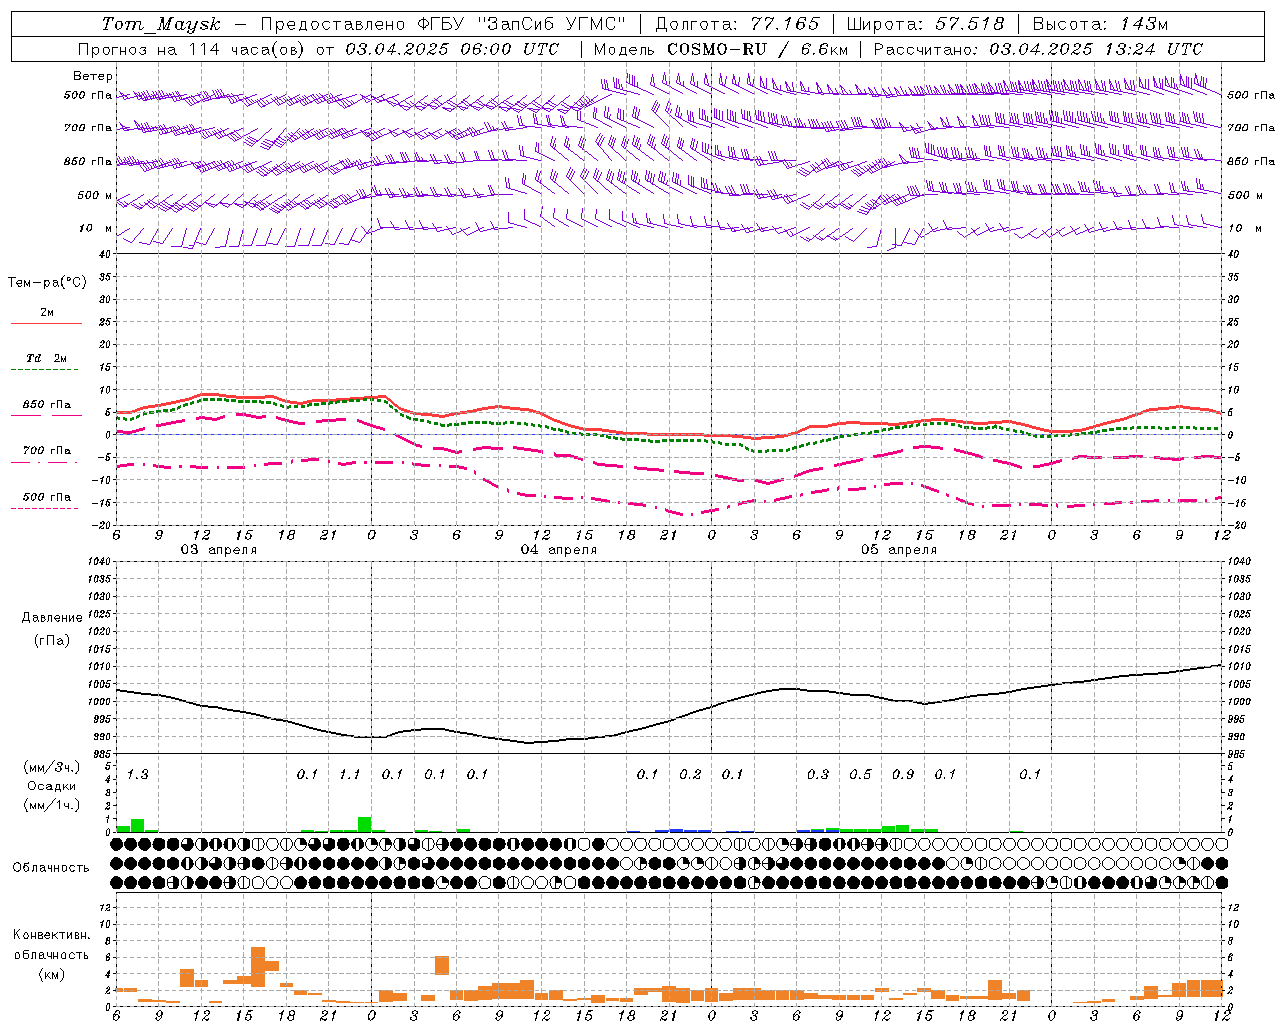1280x1024 pixels.
Task: Click the Ветер panel label
Action: point(93,76)
